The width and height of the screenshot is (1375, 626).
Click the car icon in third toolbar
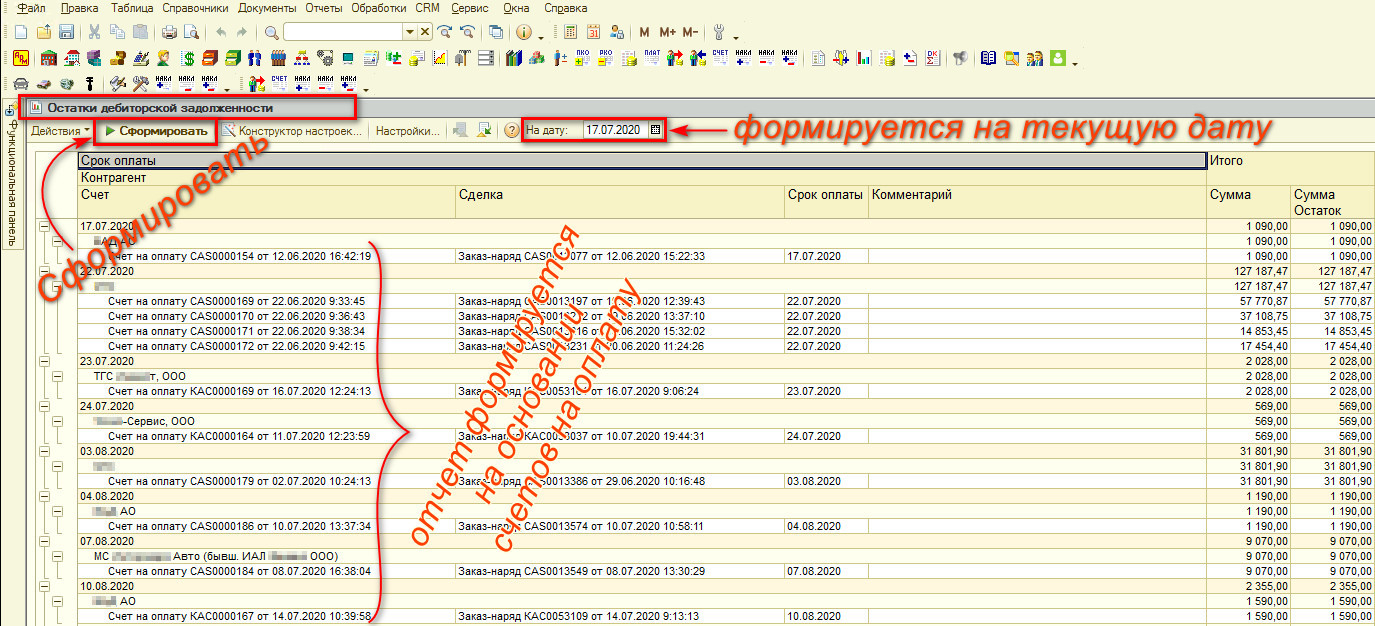point(21,83)
